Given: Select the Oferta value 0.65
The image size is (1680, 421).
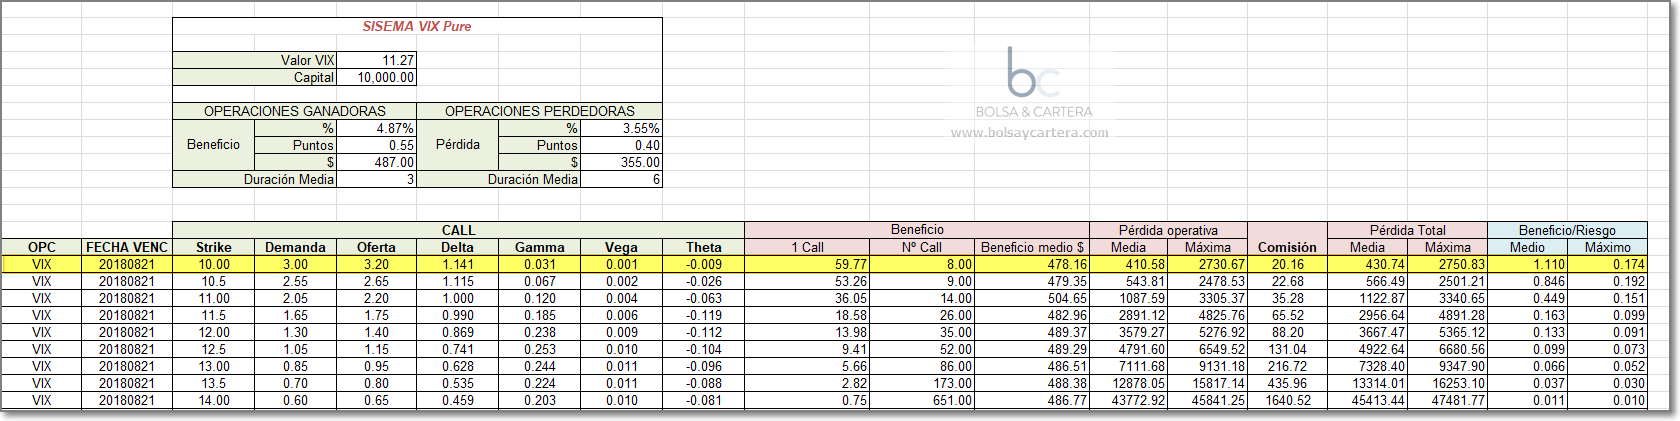Looking at the screenshot, I should pos(377,400).
